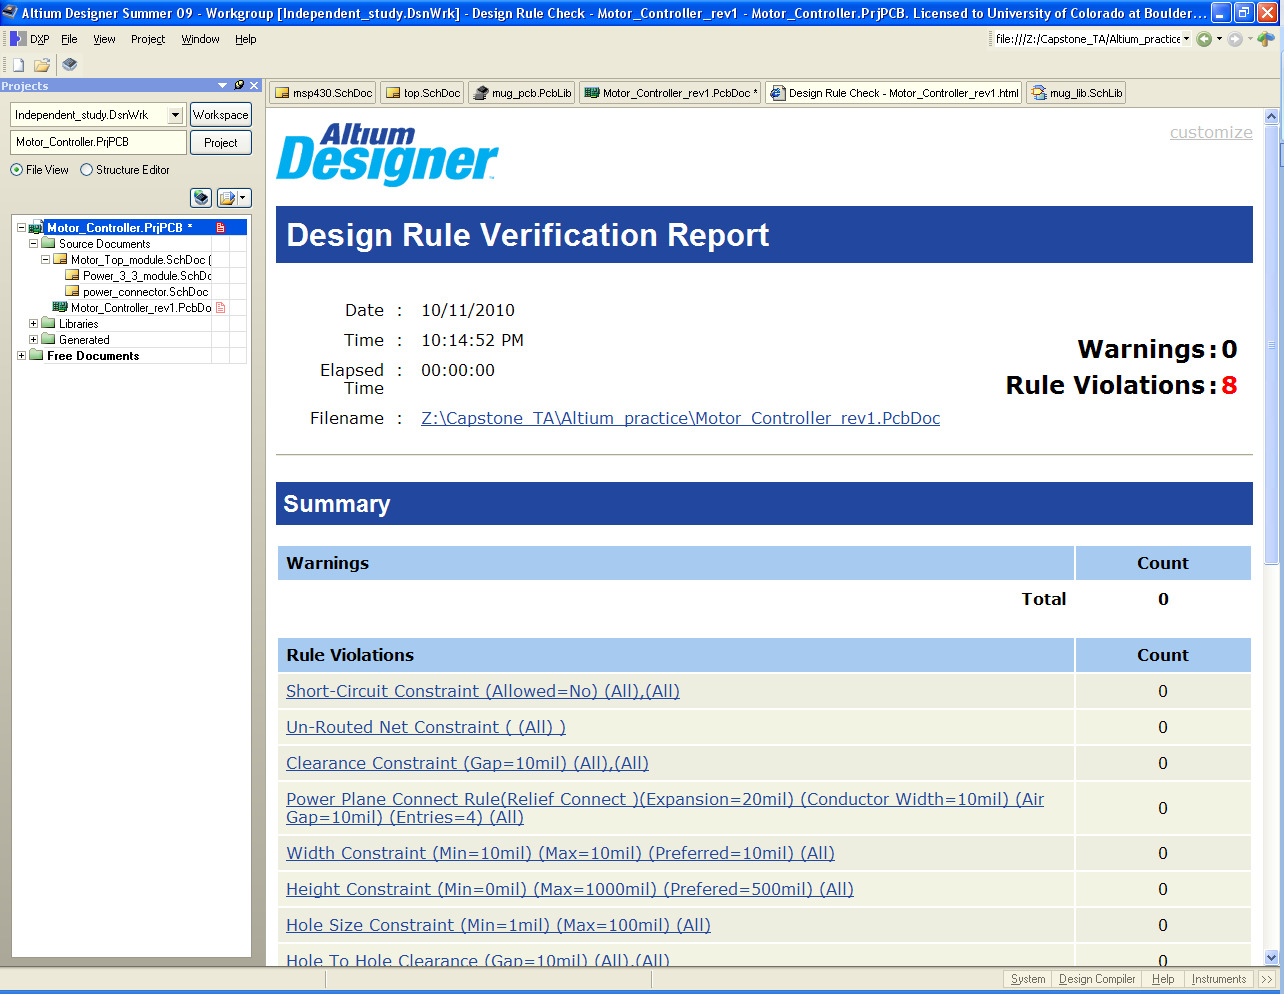Open the Clearance Constraint Gap=10mil link

tap(467, 763)
